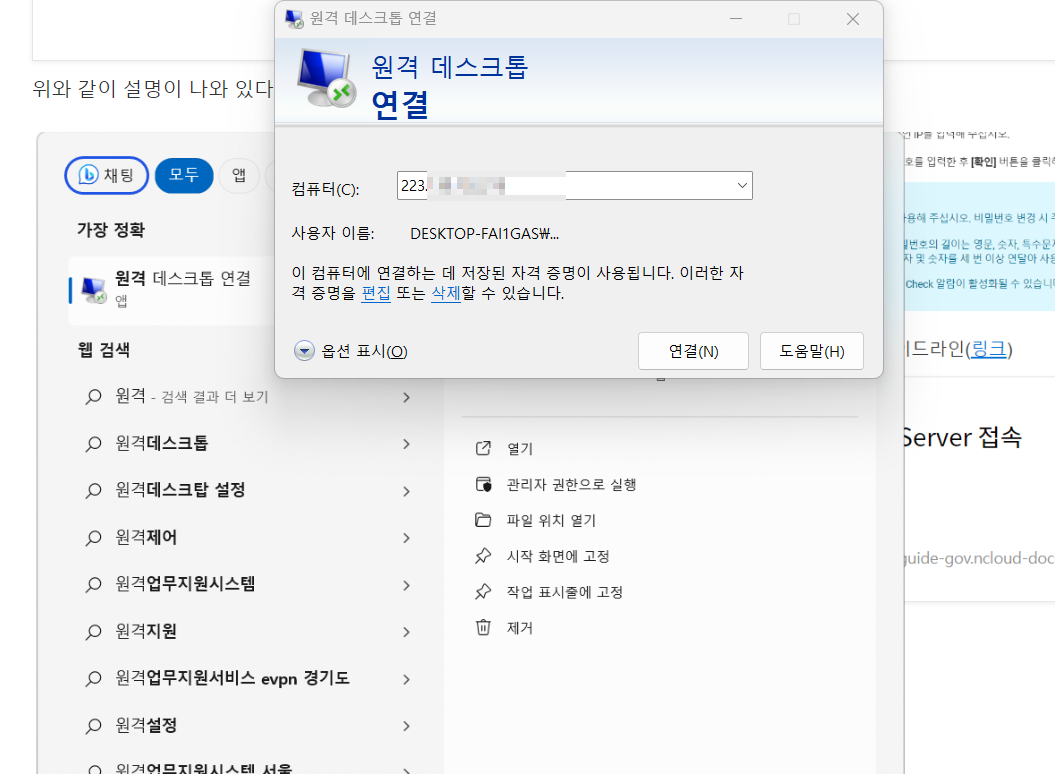Open the 링크 hyperlink in background page
The height and width of the screenshot is (774, 1055).
click(988, 349)
